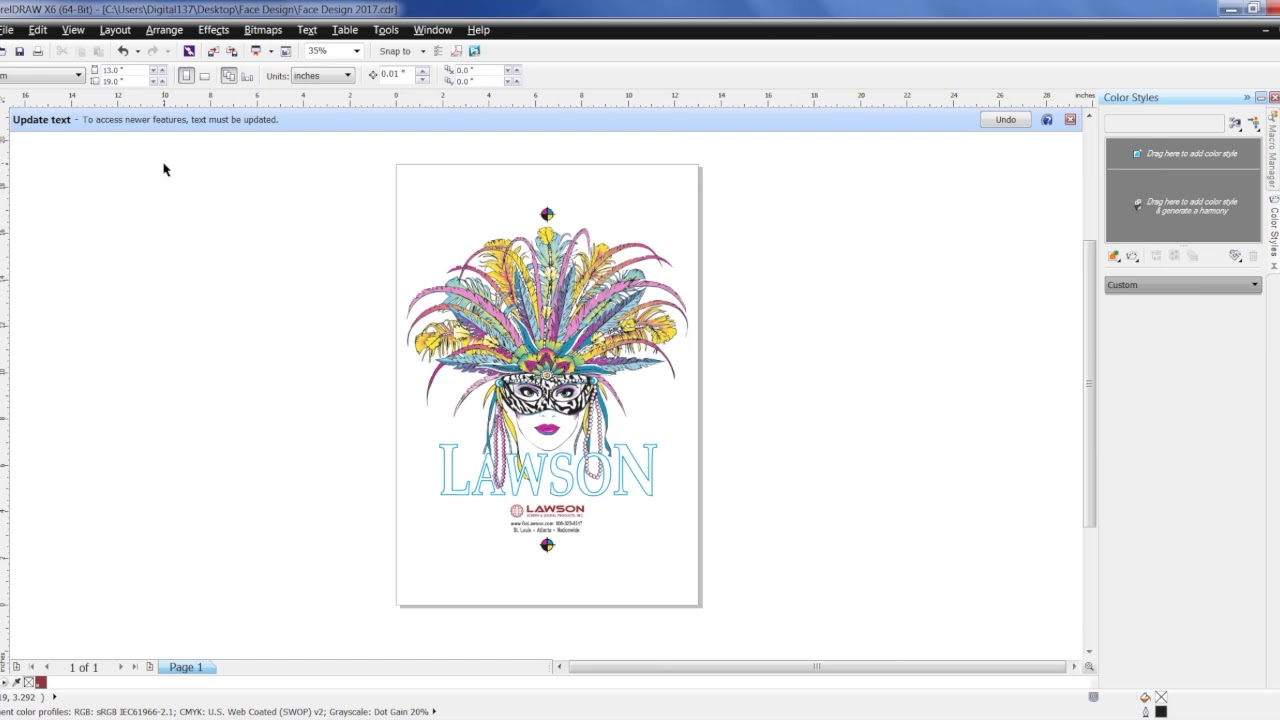This screenshot has width=1280, height=720.
Task: Open the Search content icon in the toolbar
Action: (188, 51)
